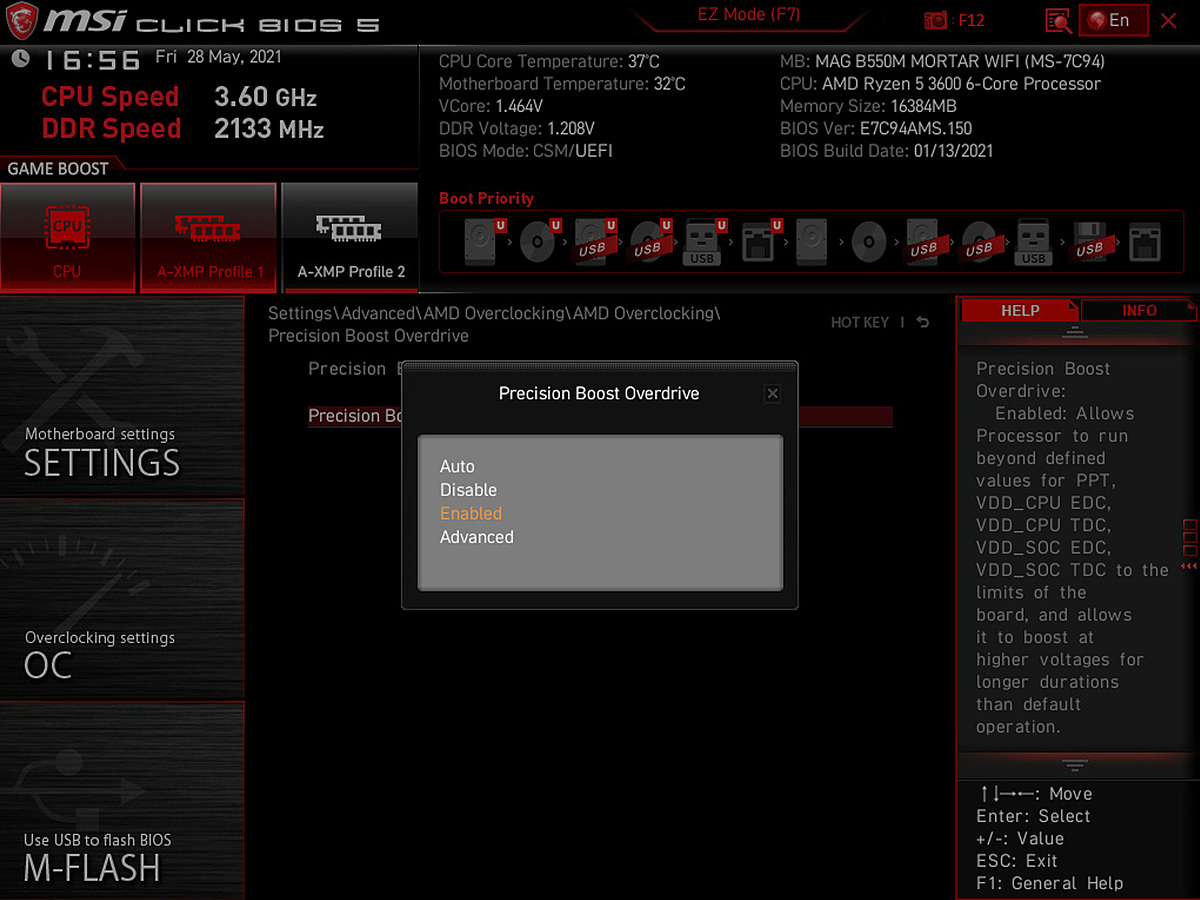The width and height of the screenshot is (1200, 900).
Task: Open the HOT KEY menu
Action: tap(860, 322)
